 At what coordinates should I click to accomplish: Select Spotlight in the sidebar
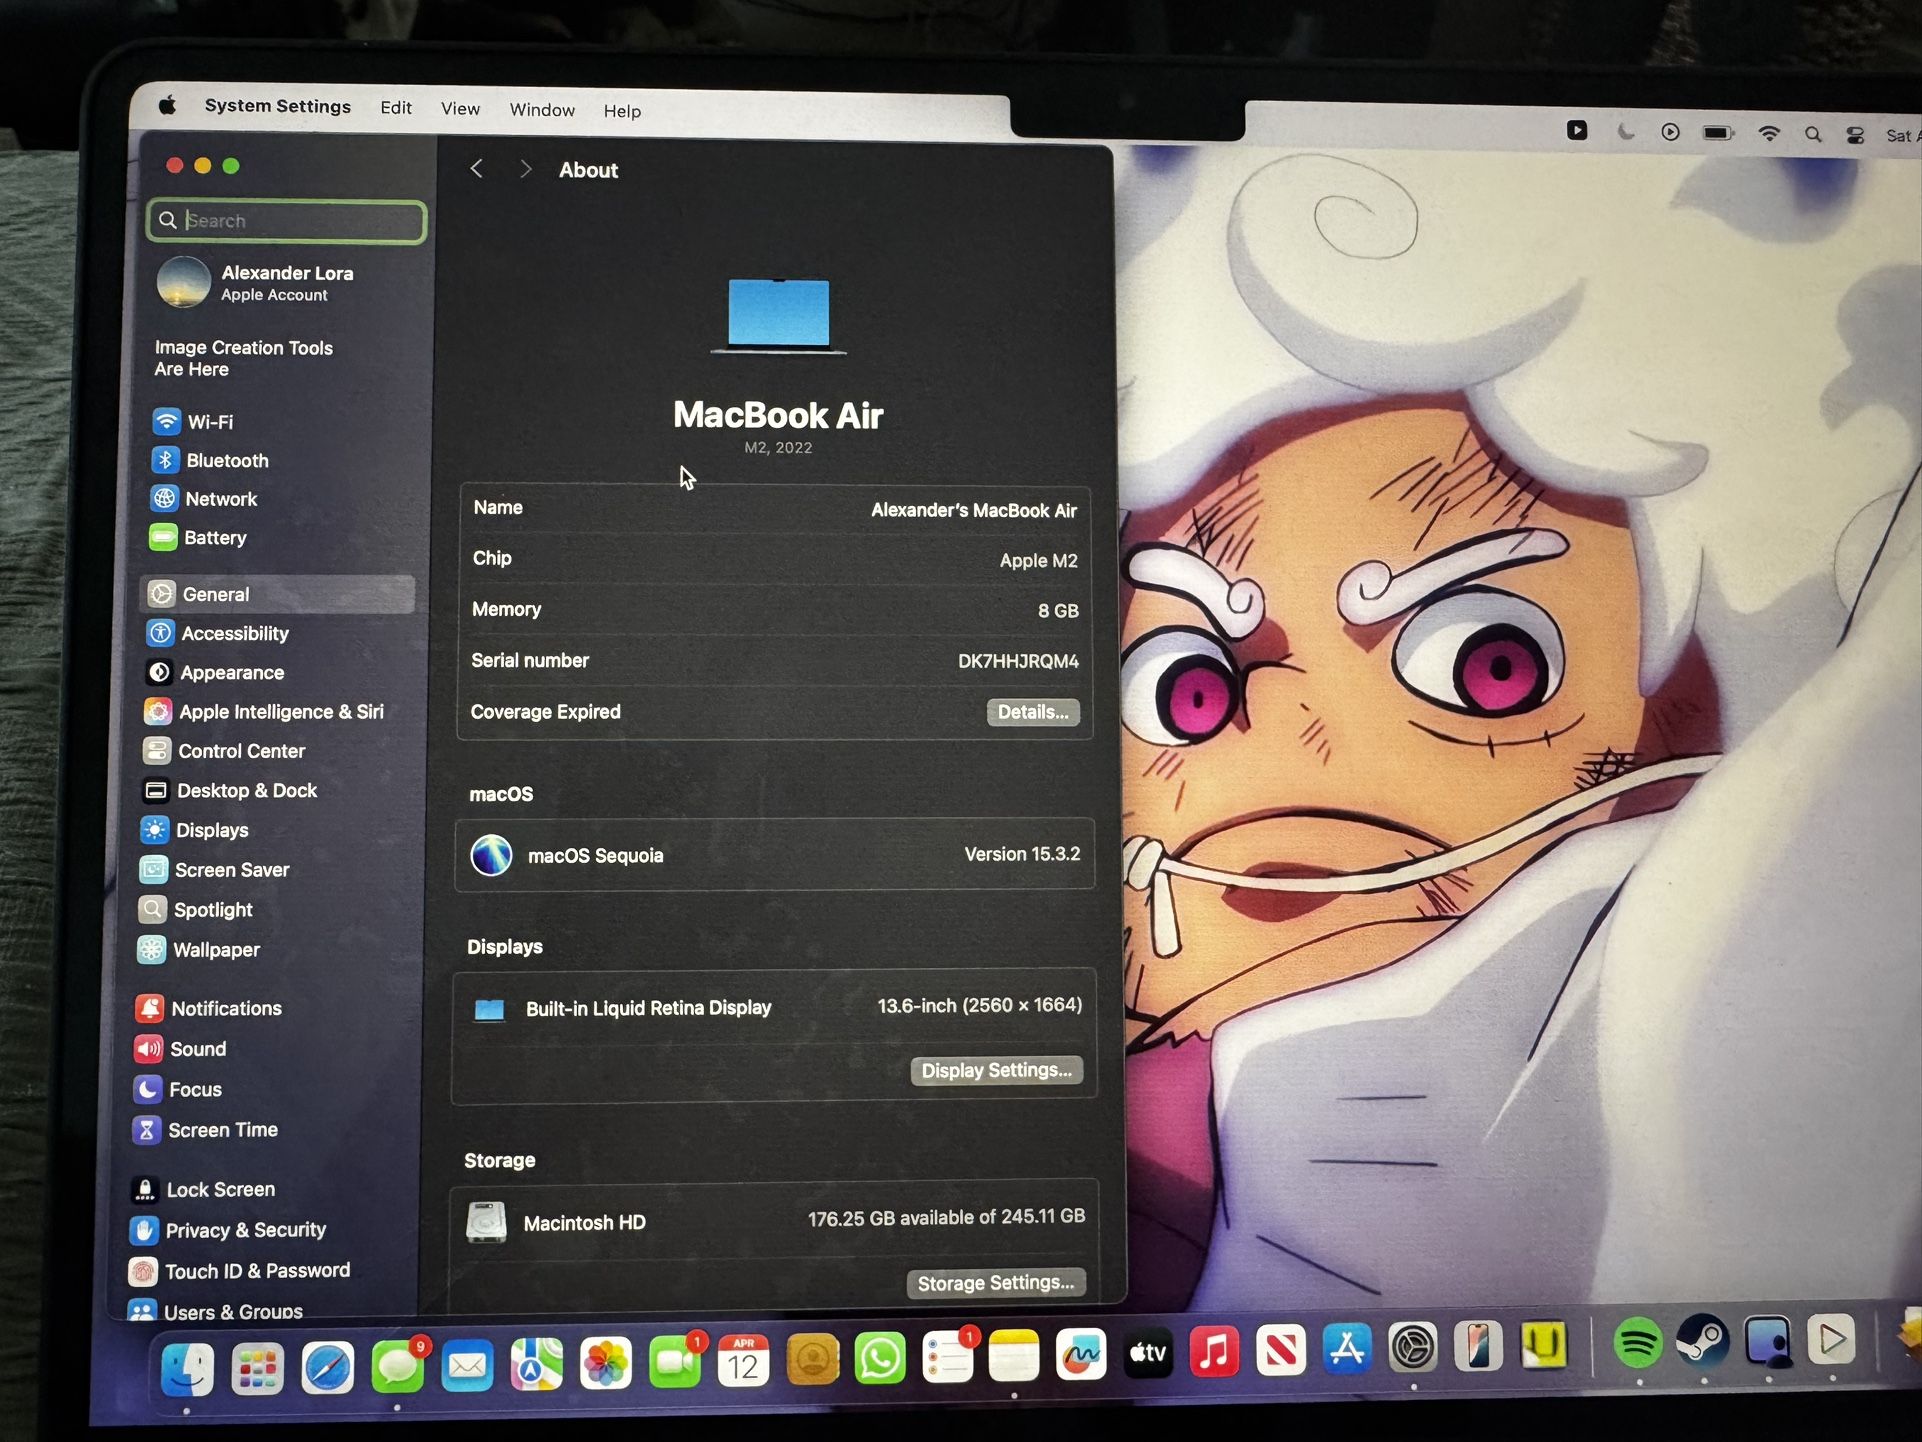click(x=196, y=910)
